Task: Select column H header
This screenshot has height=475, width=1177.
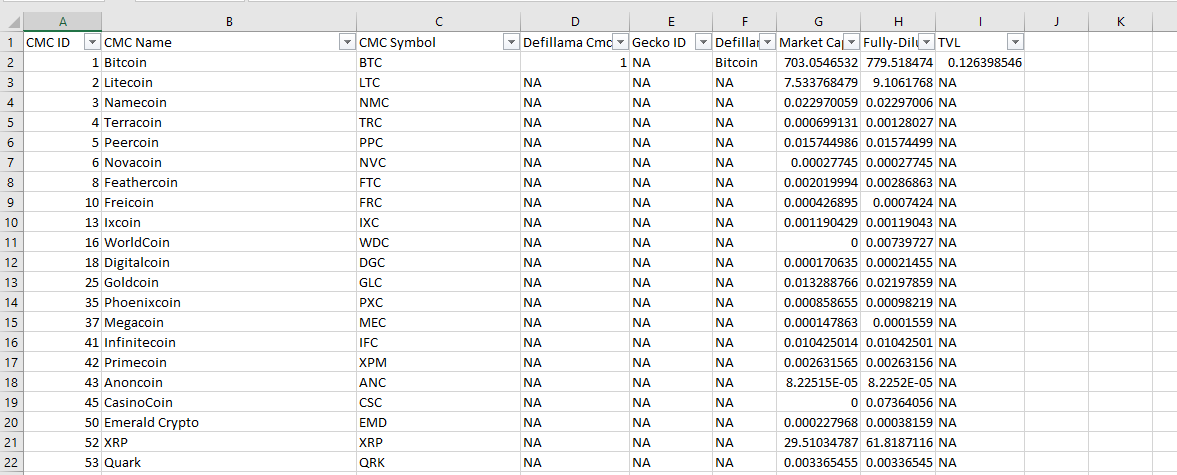Action: click(899, 22)
